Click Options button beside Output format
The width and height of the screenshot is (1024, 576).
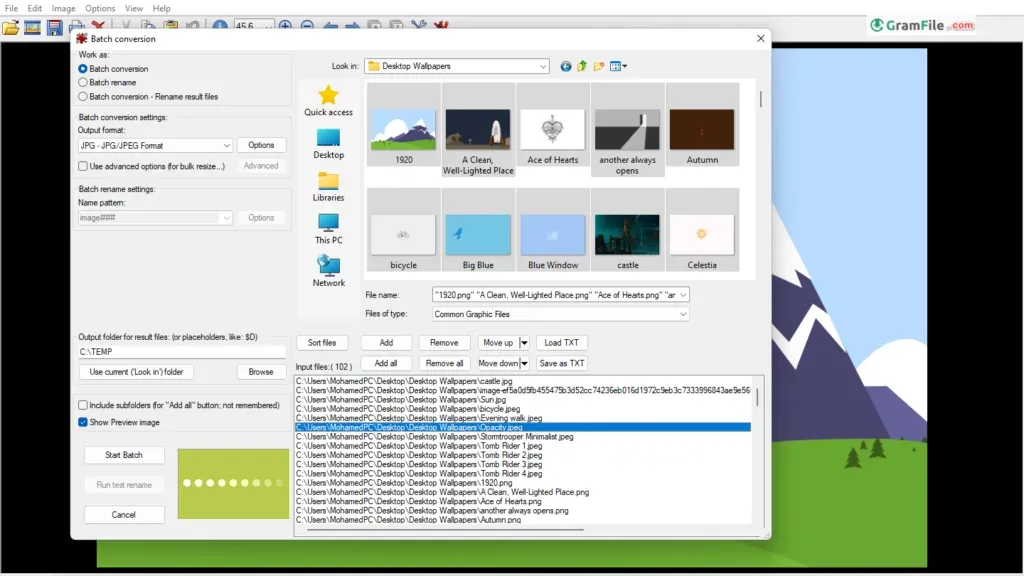261,145
